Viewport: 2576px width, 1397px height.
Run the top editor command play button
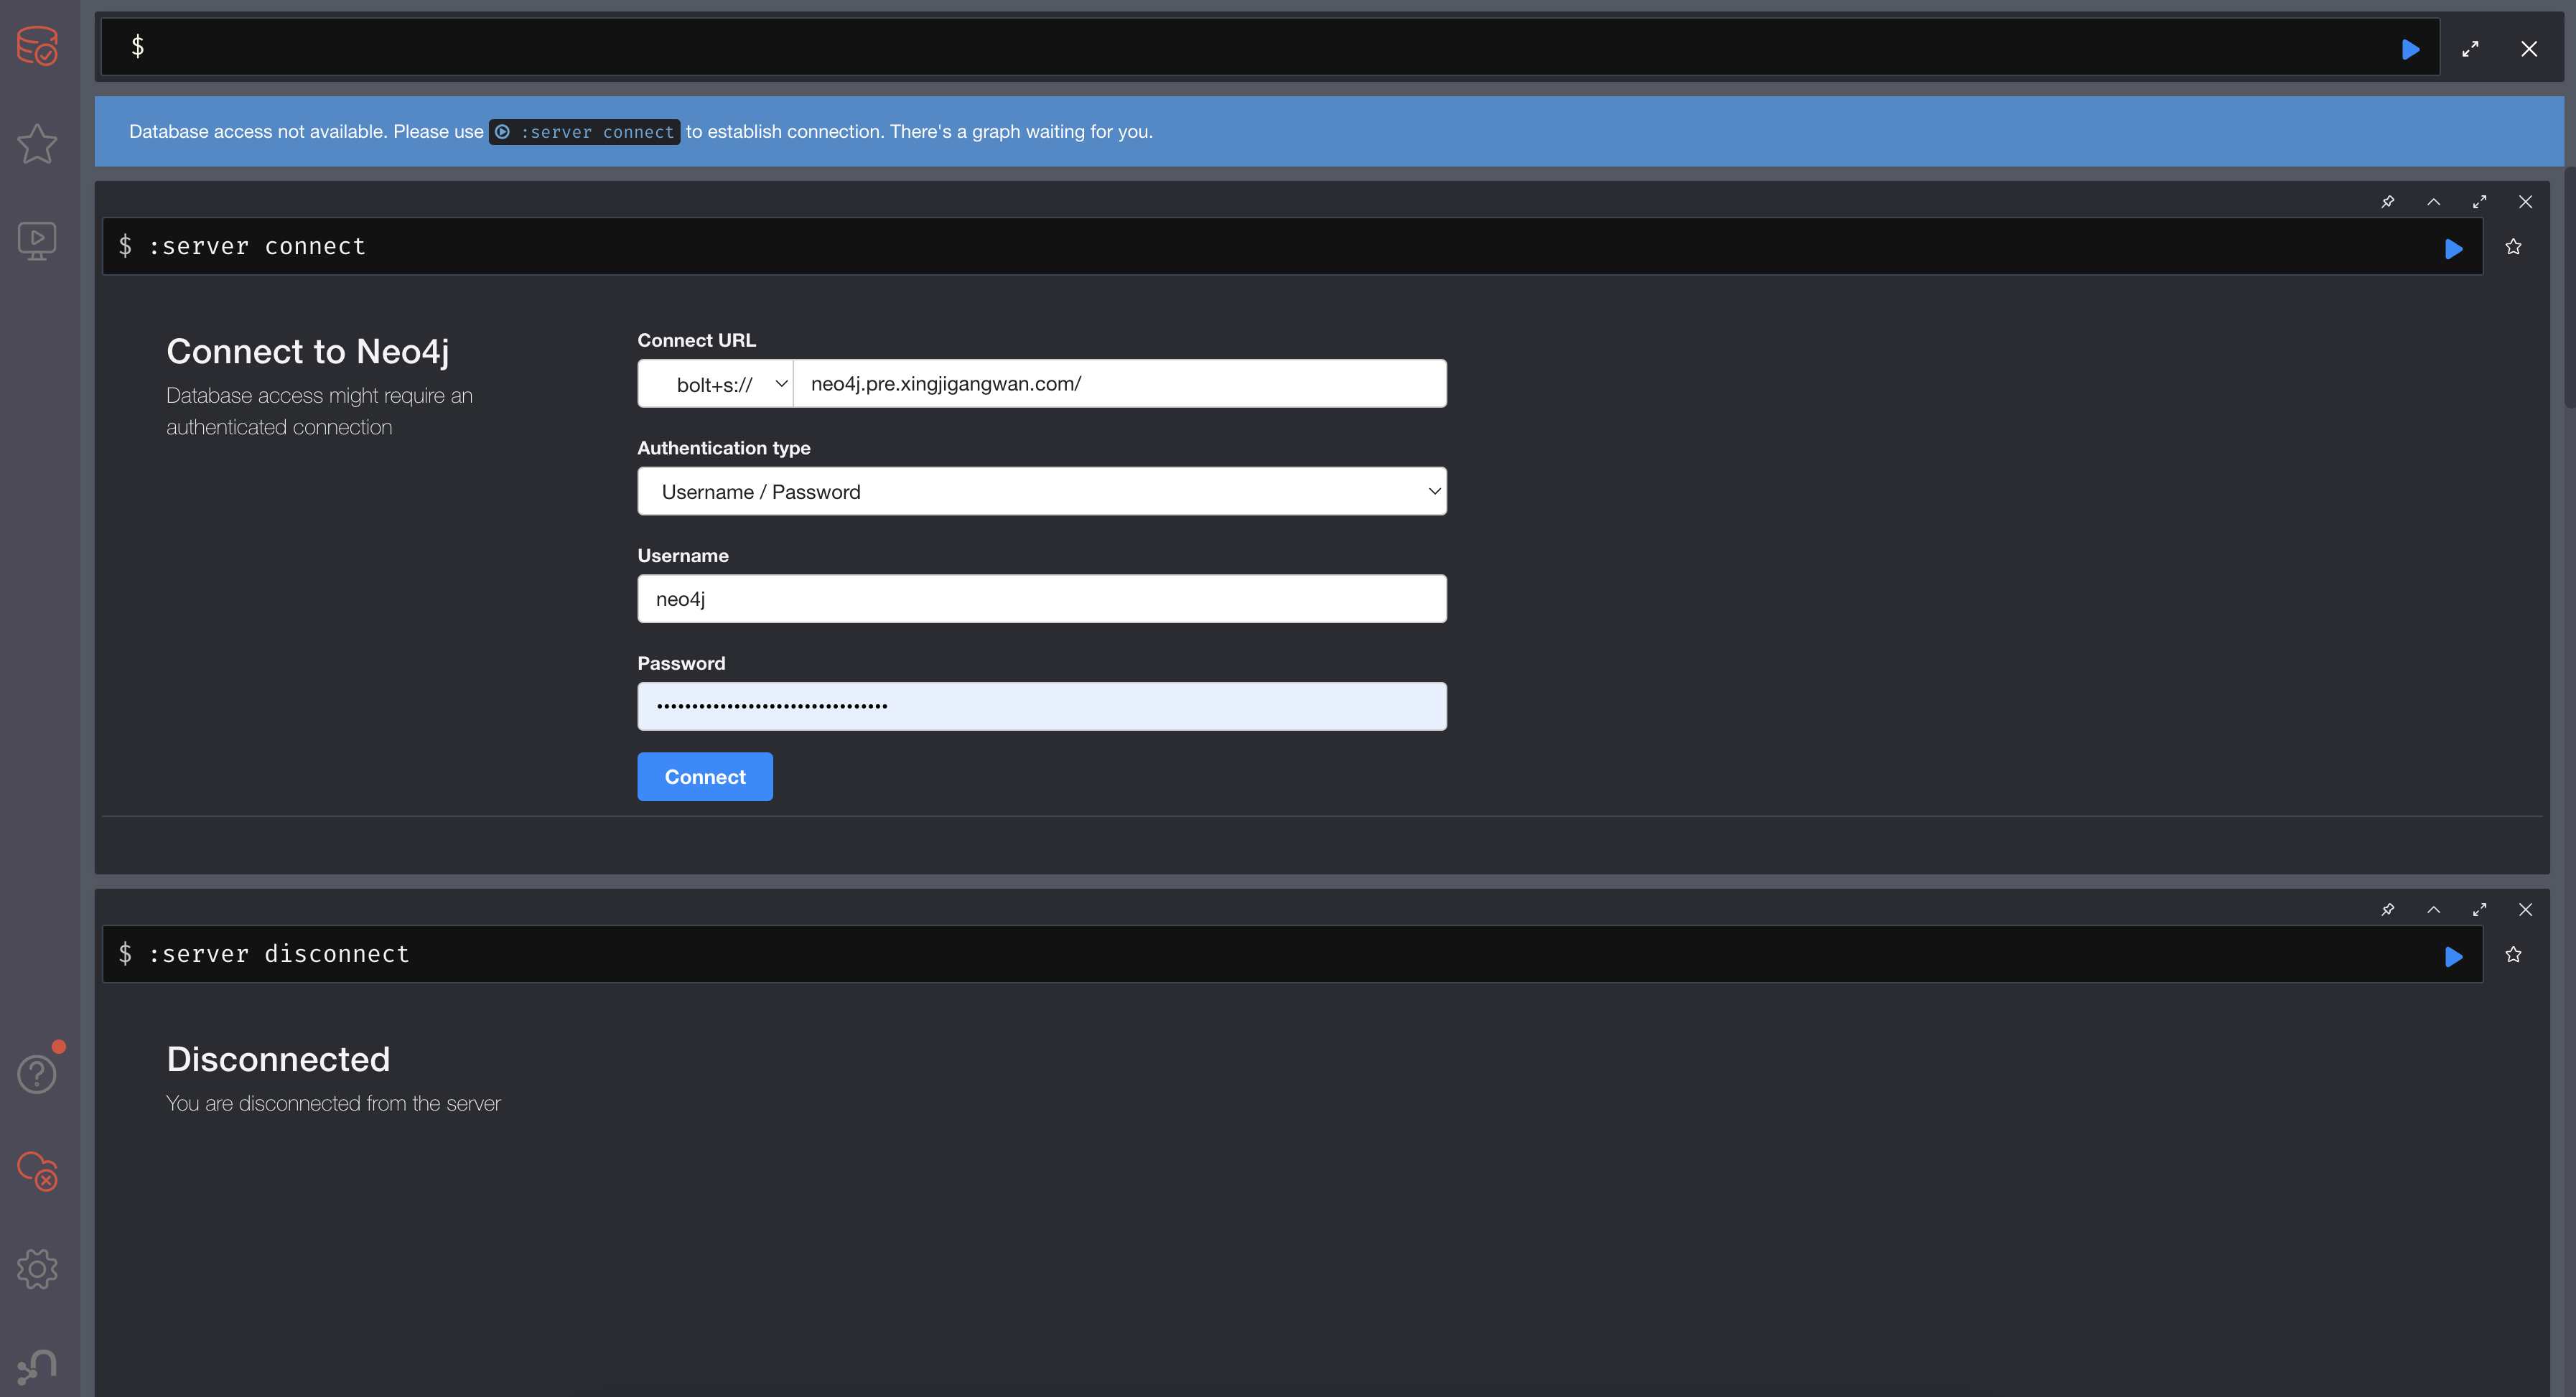[x=2410, y=49]
